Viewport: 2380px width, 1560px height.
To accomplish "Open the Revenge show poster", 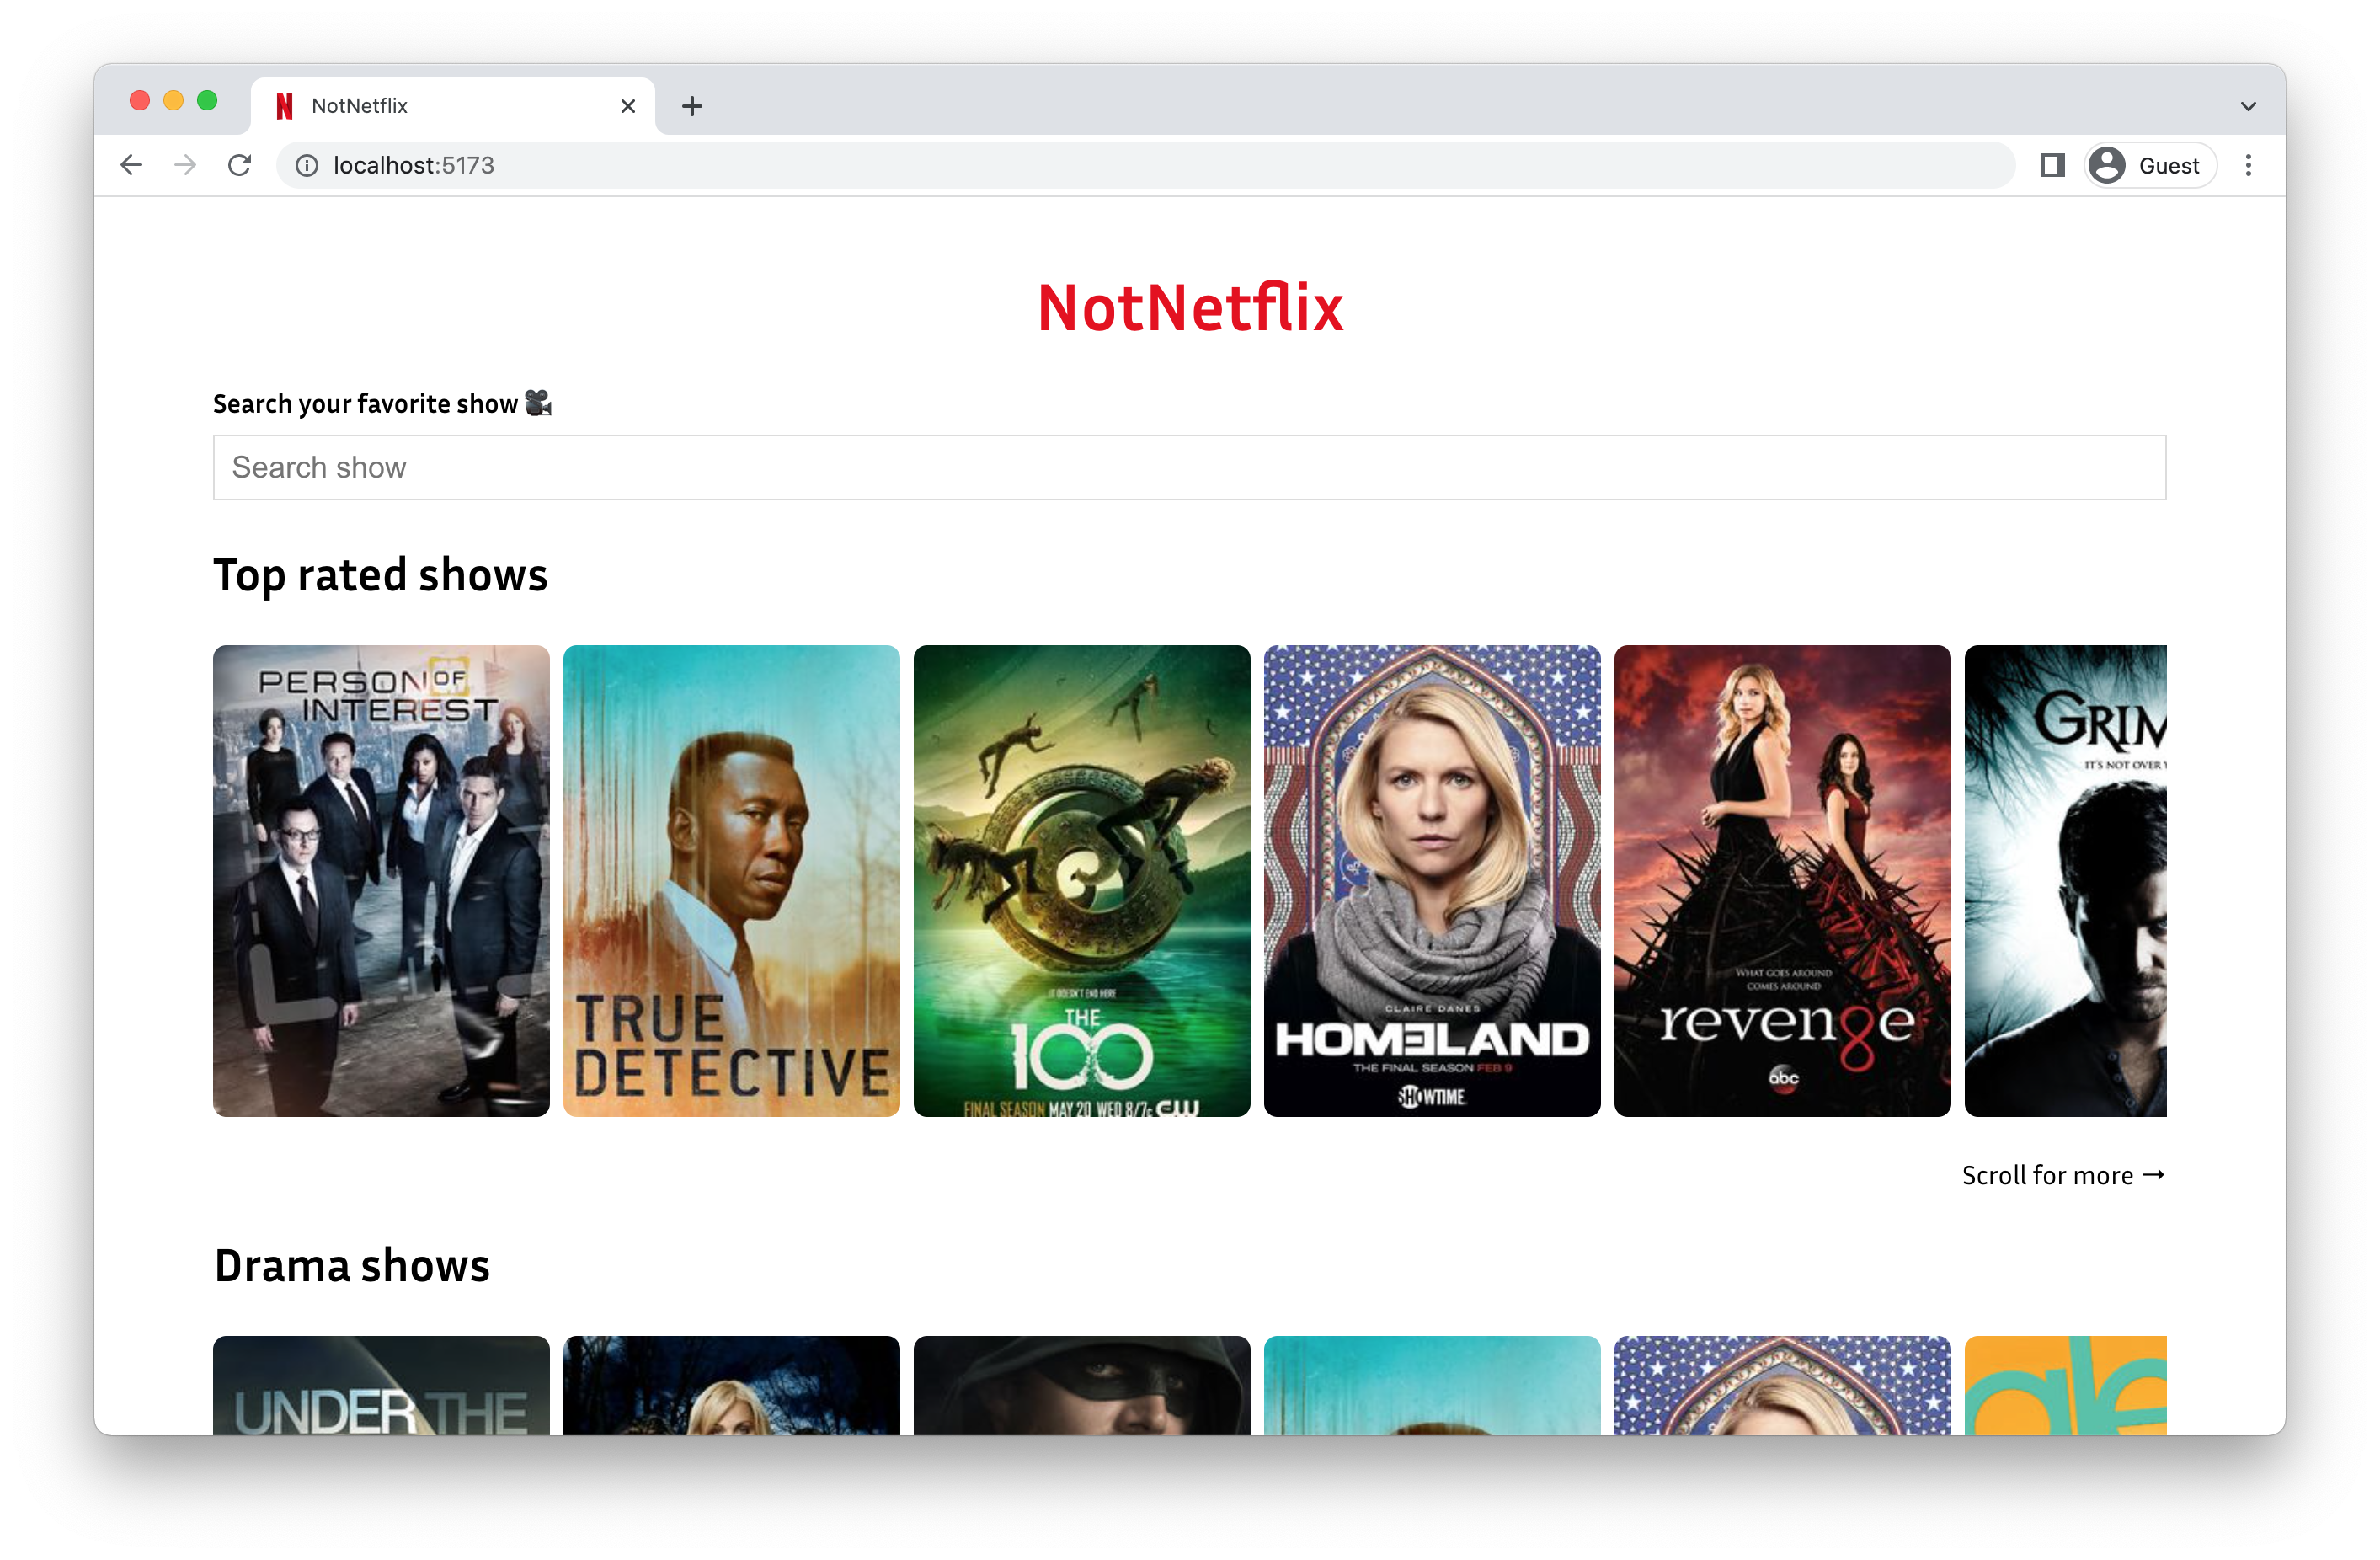I will [1782, 880].
